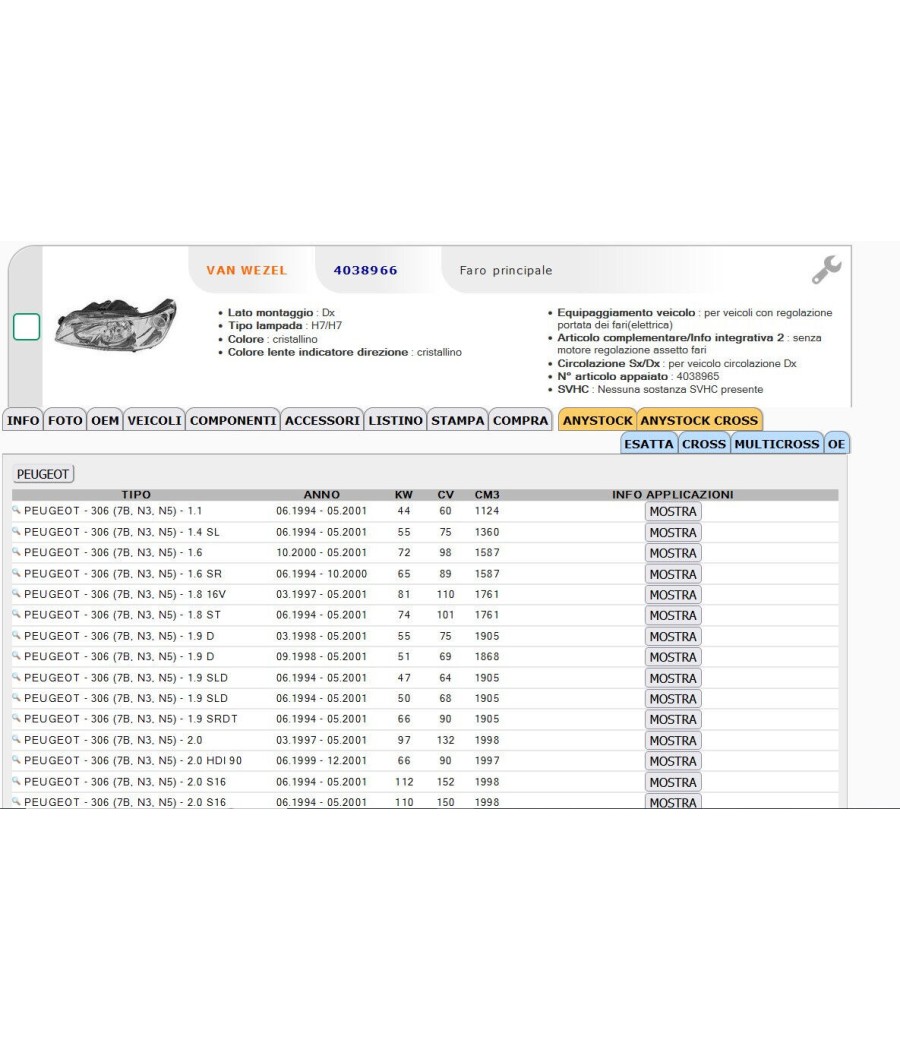Click row PEUGEOT 306 2.0 HDI 90
This screenshot has width=900, height=1050.
point(425,761)
